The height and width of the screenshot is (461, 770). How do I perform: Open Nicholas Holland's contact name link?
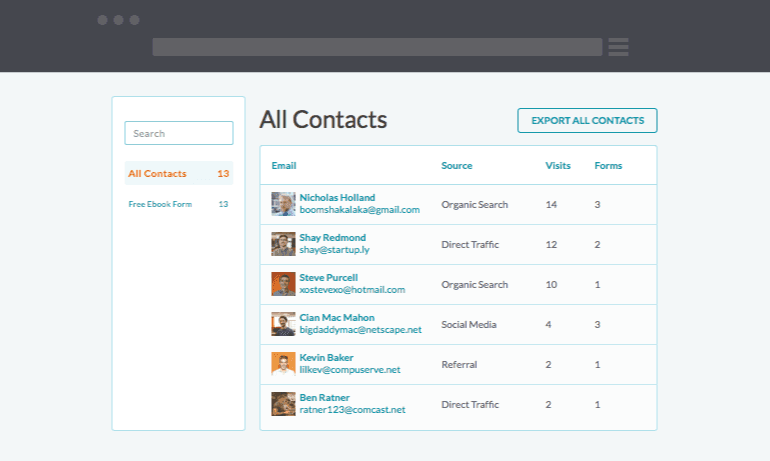tap(337, 198)
